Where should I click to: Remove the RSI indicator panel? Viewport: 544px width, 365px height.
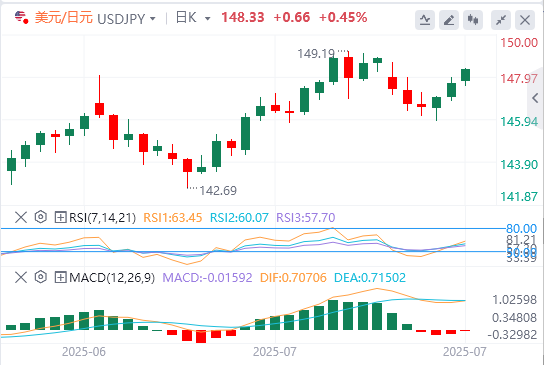(x=21, y=218)
